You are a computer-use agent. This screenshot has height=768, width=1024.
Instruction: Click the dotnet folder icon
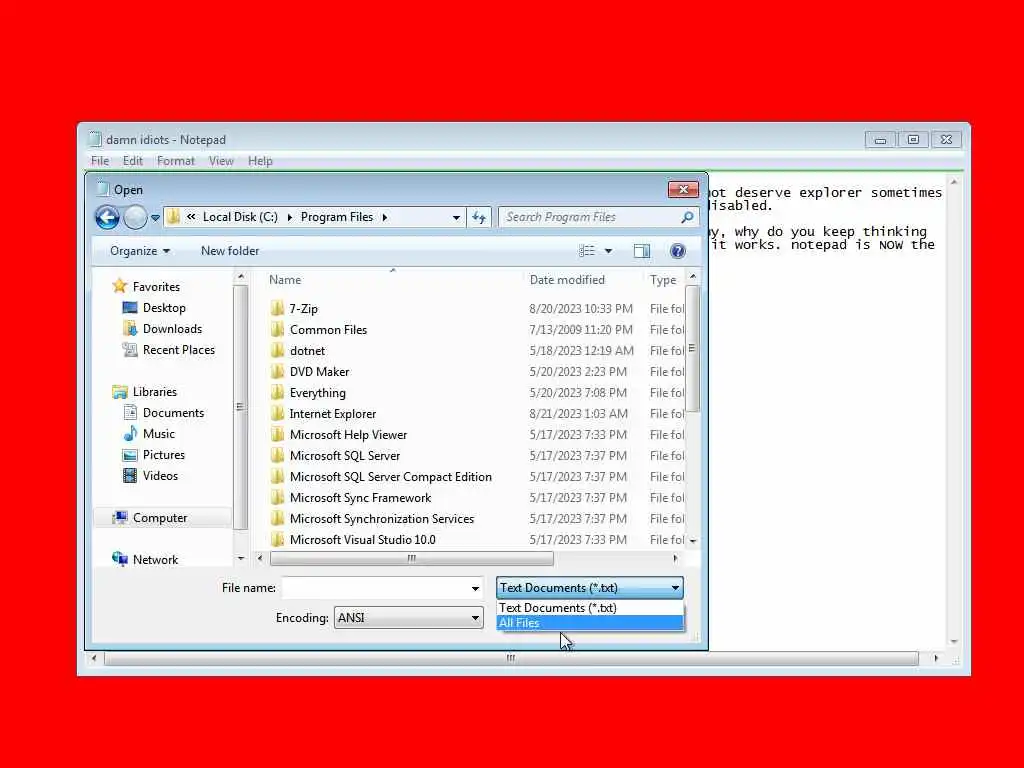(x=278, y=350)
